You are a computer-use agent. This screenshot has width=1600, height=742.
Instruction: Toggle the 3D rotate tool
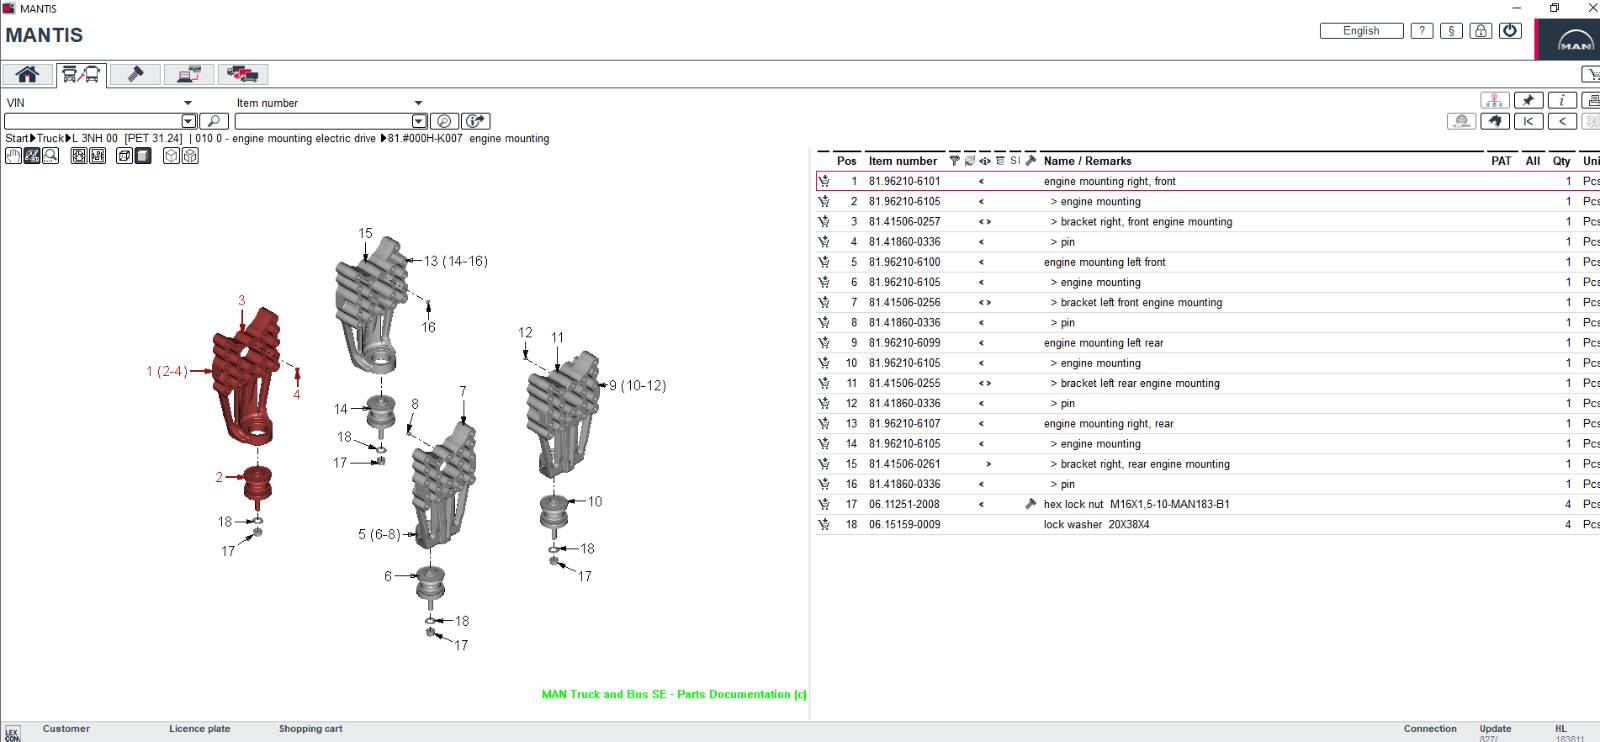coord(32,156)
